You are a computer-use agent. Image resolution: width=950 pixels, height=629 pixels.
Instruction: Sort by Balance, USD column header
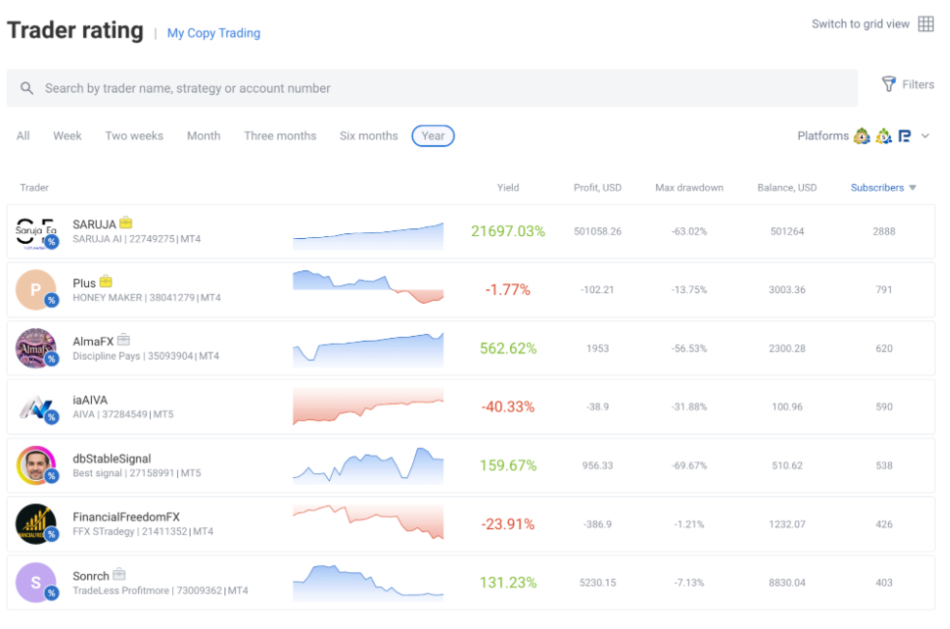pos(787,188)
